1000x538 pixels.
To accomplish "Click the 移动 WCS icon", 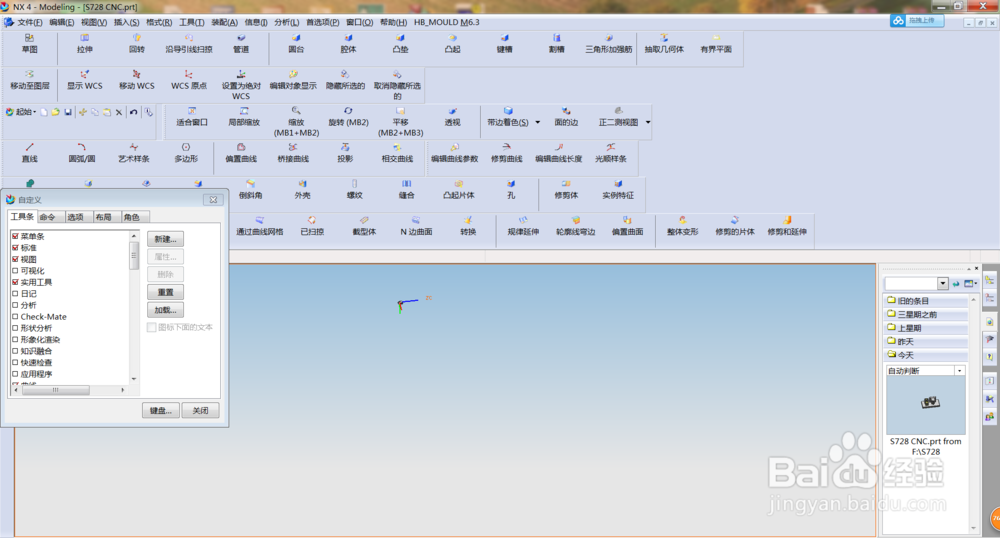I will (x=136, y=75).
